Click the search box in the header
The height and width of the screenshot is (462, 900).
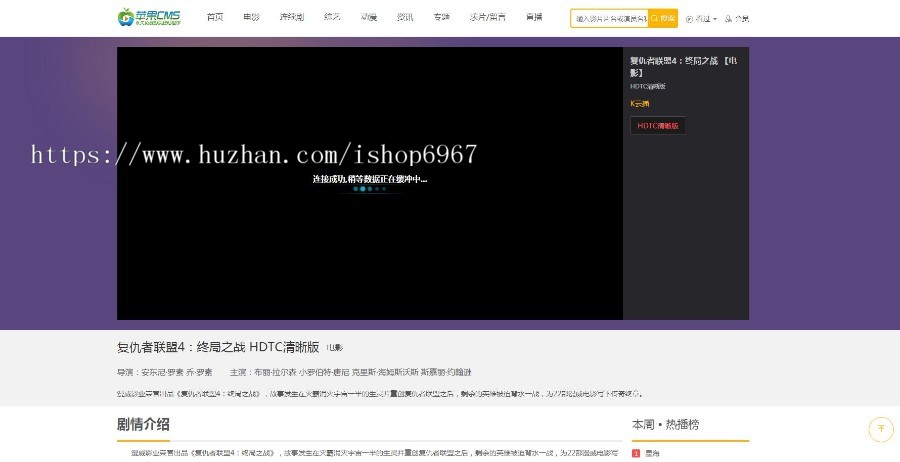(x=610, y=18)
